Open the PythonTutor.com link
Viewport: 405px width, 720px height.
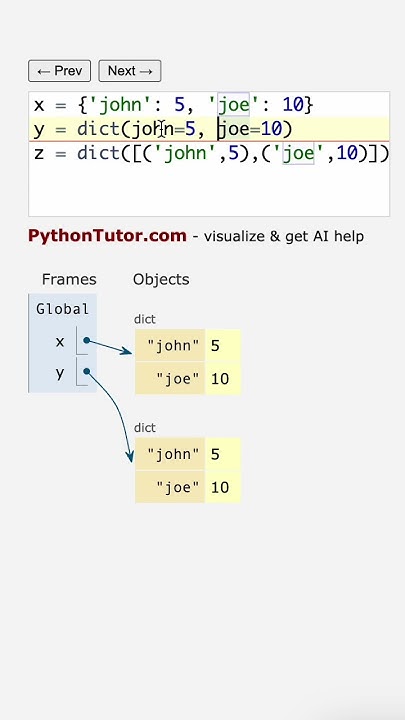tap(107, 236)
